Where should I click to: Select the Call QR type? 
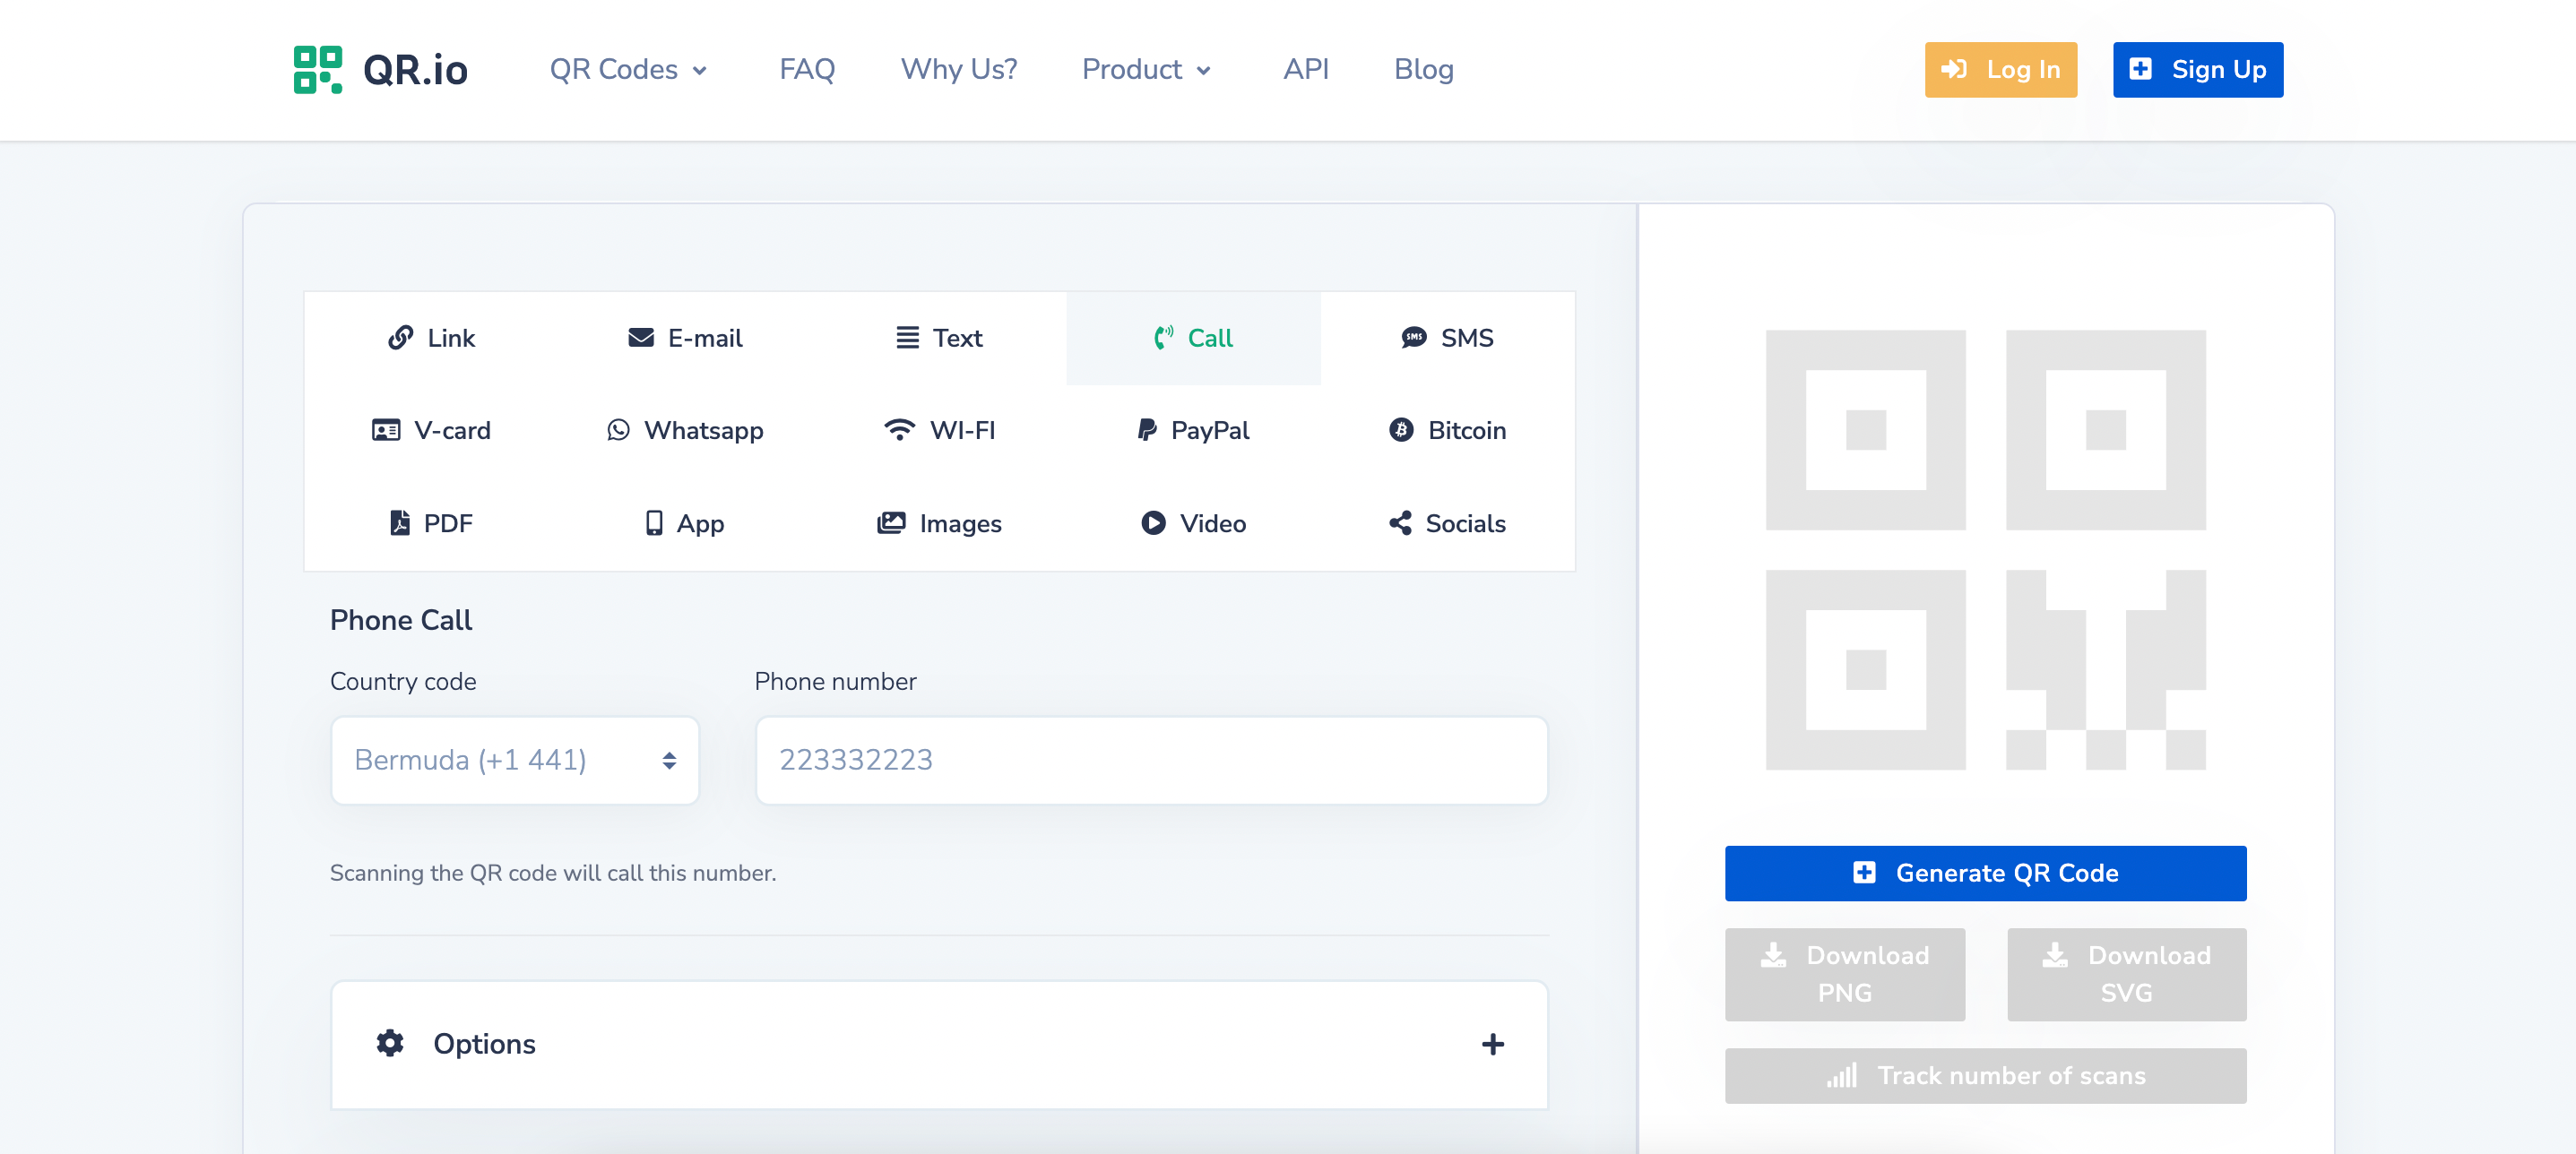click(1193, 338)
